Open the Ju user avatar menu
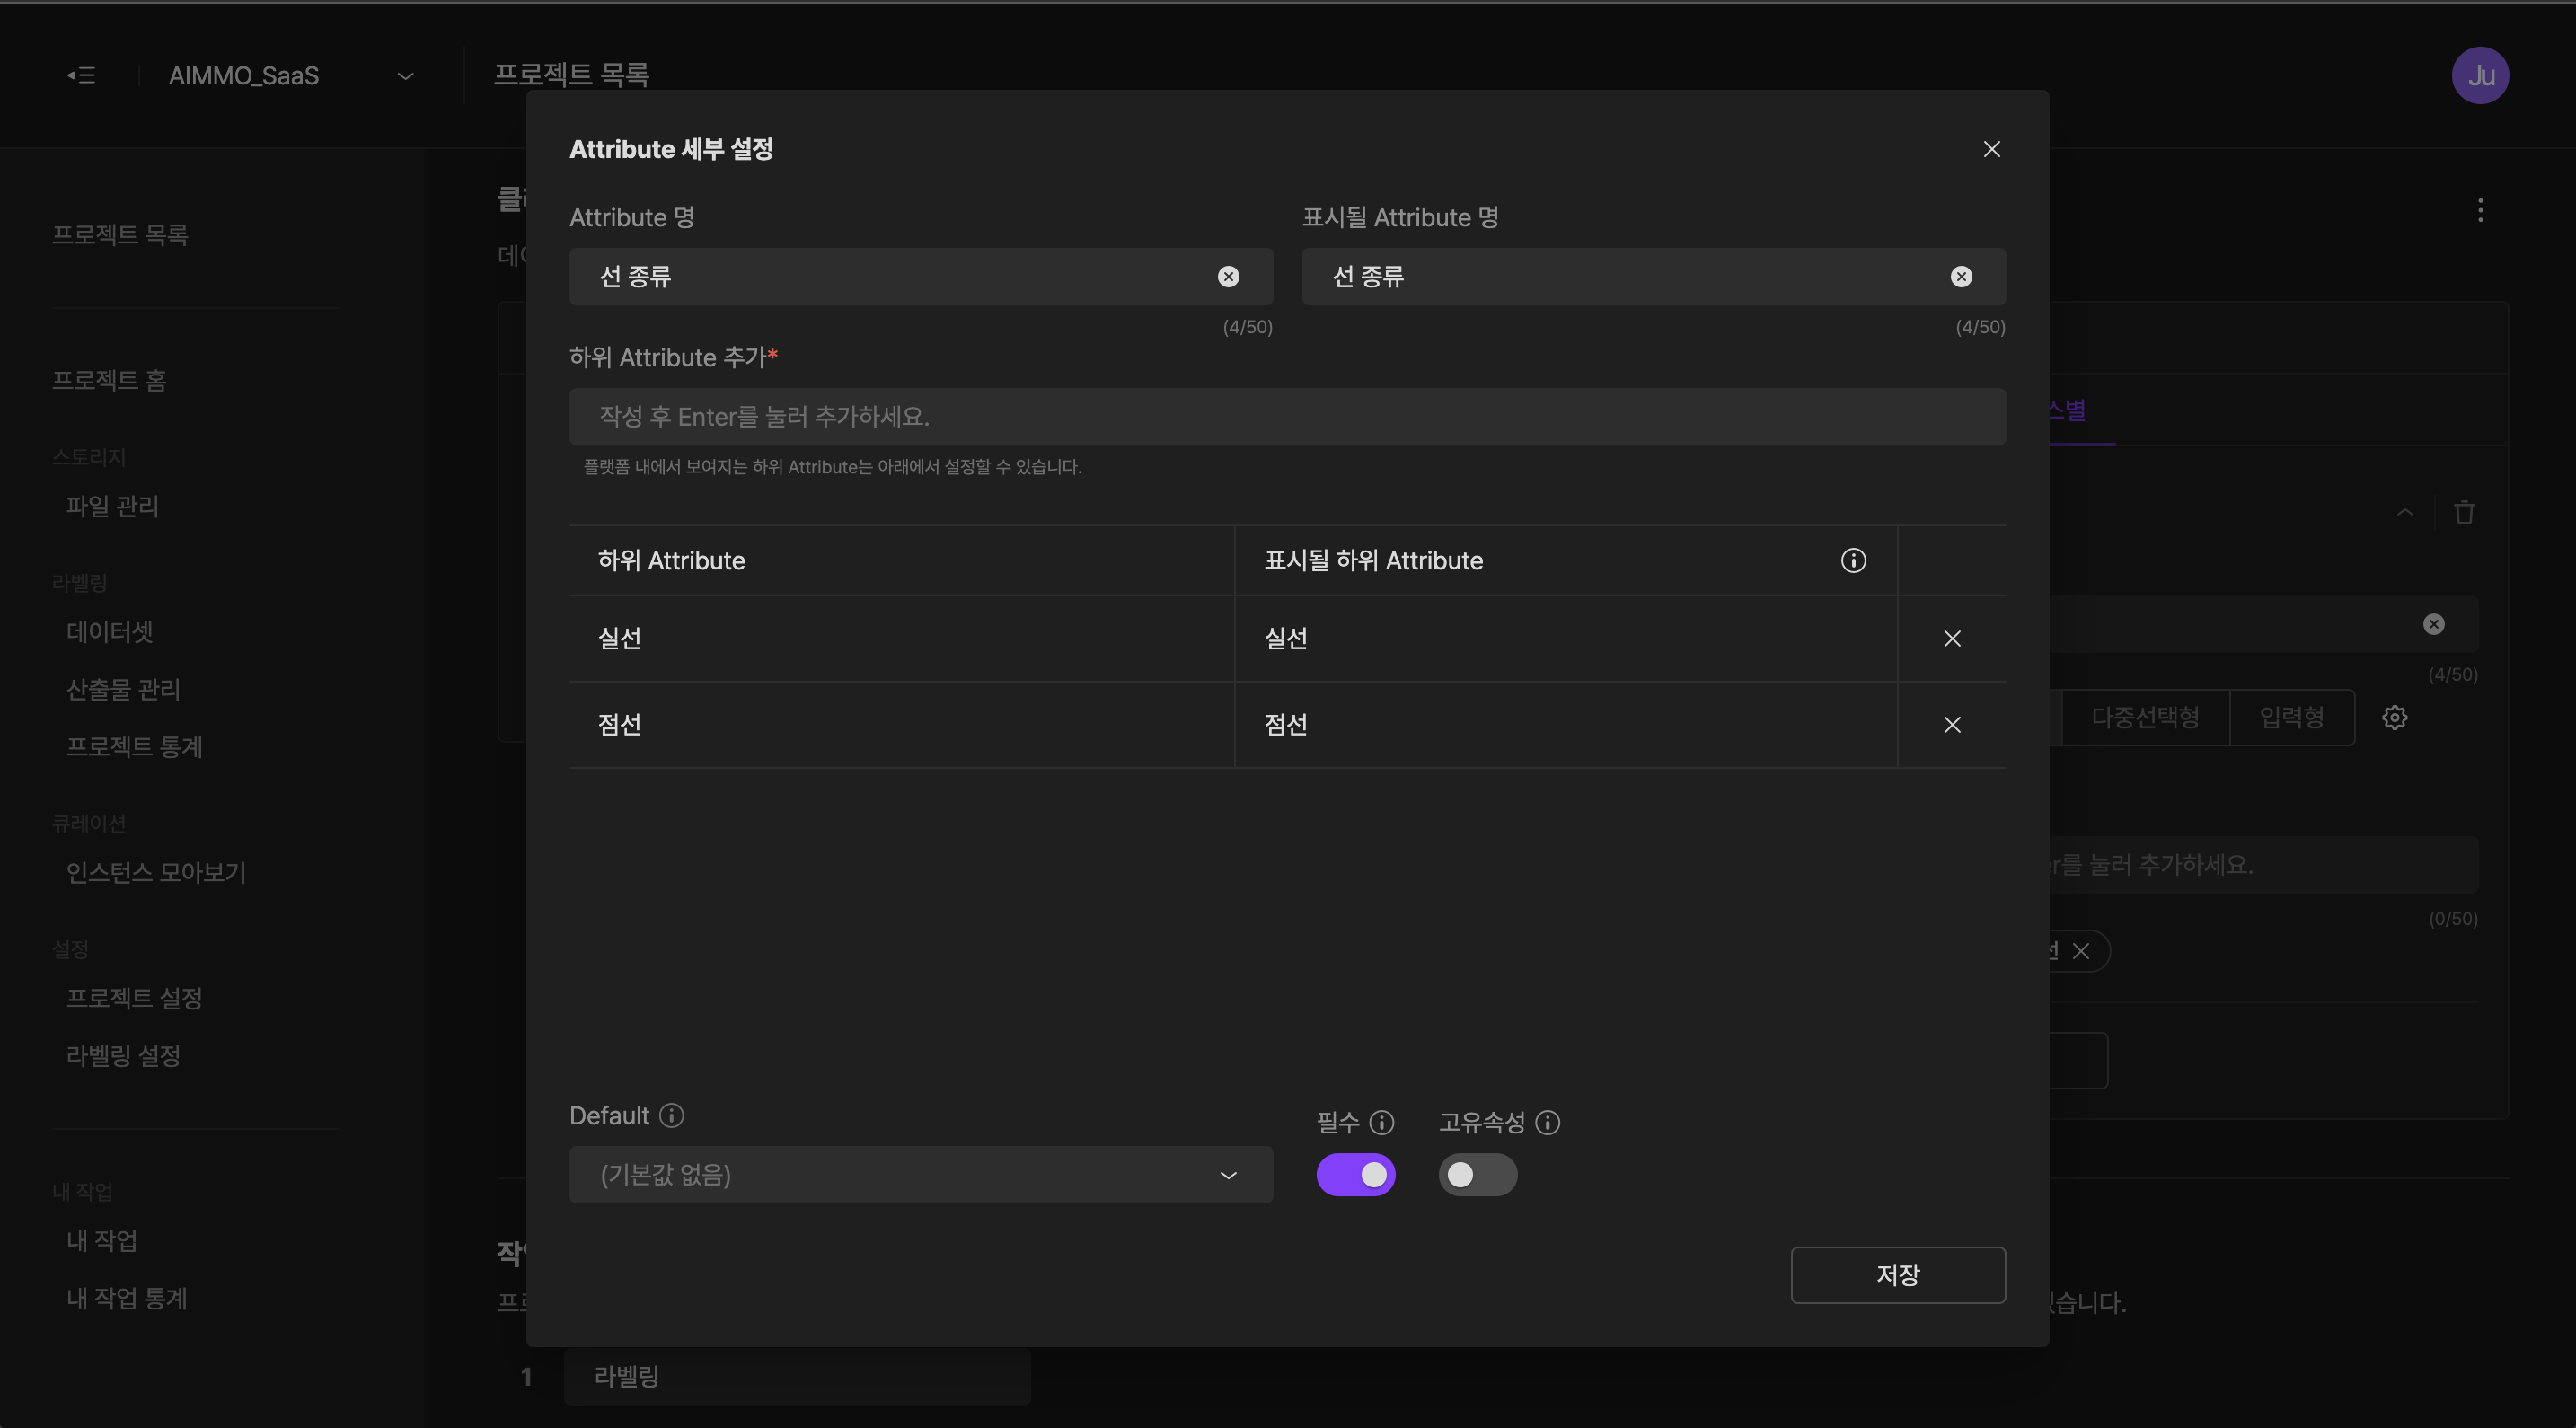2576x1428 pixels. 2480,75
